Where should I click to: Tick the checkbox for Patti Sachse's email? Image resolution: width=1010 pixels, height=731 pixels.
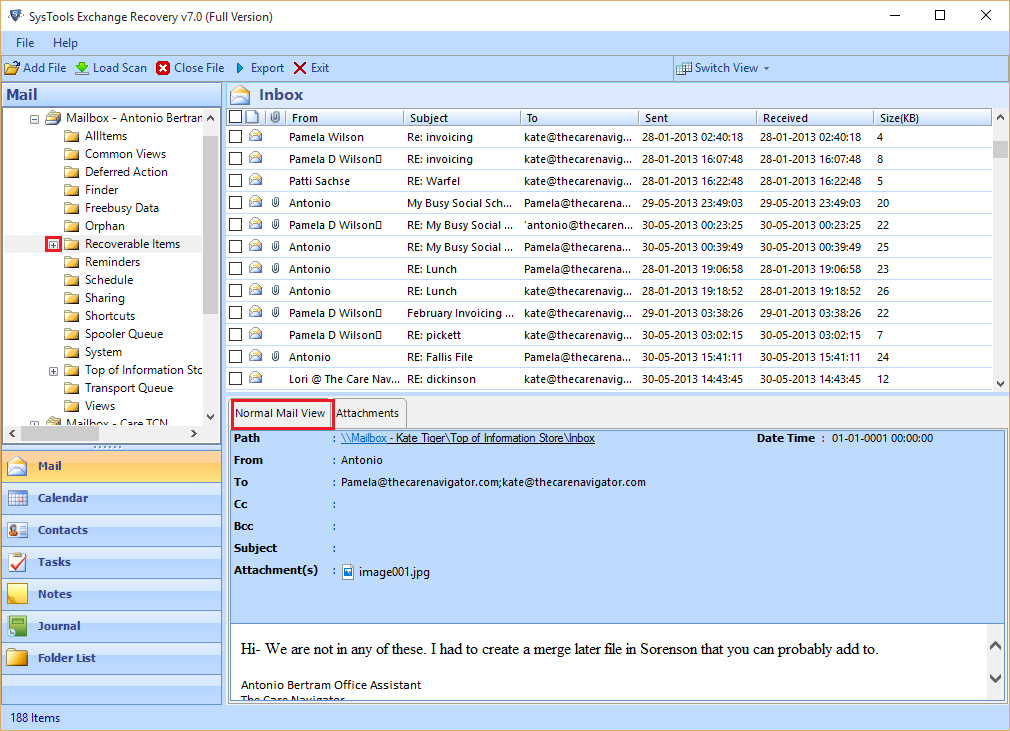(235, 181)
